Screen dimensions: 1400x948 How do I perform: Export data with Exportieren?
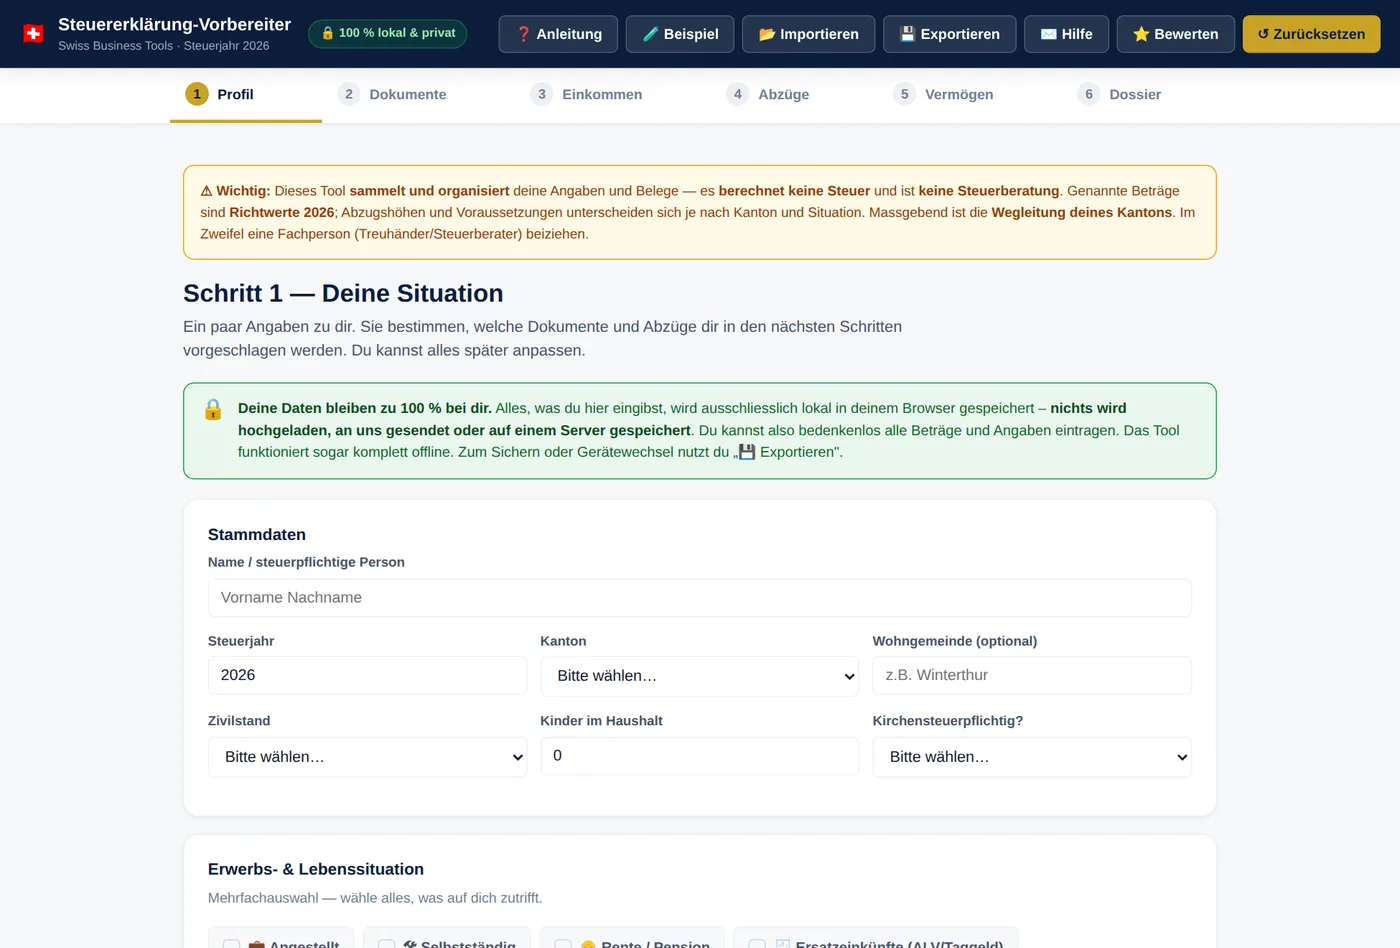pyautogui.click(x=949, y=34)
